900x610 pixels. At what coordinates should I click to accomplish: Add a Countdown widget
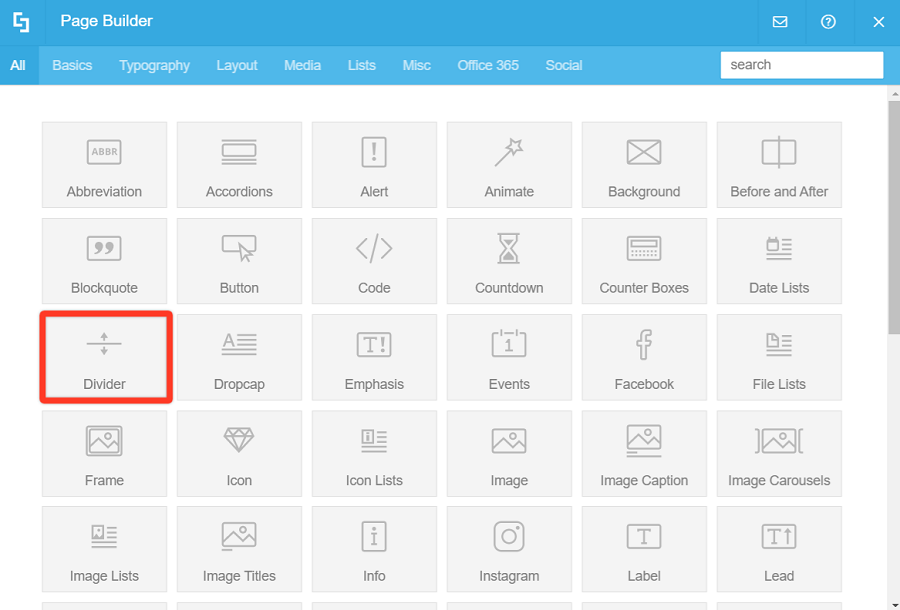point(509,261)
